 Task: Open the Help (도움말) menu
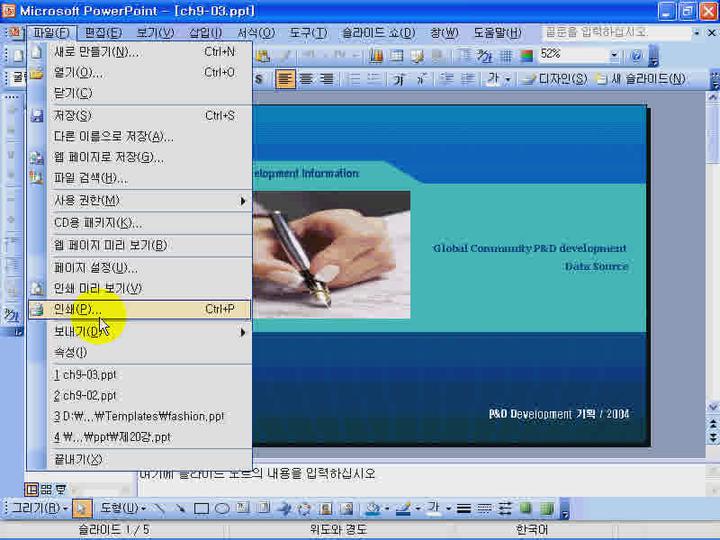click(x=497, y=33)
